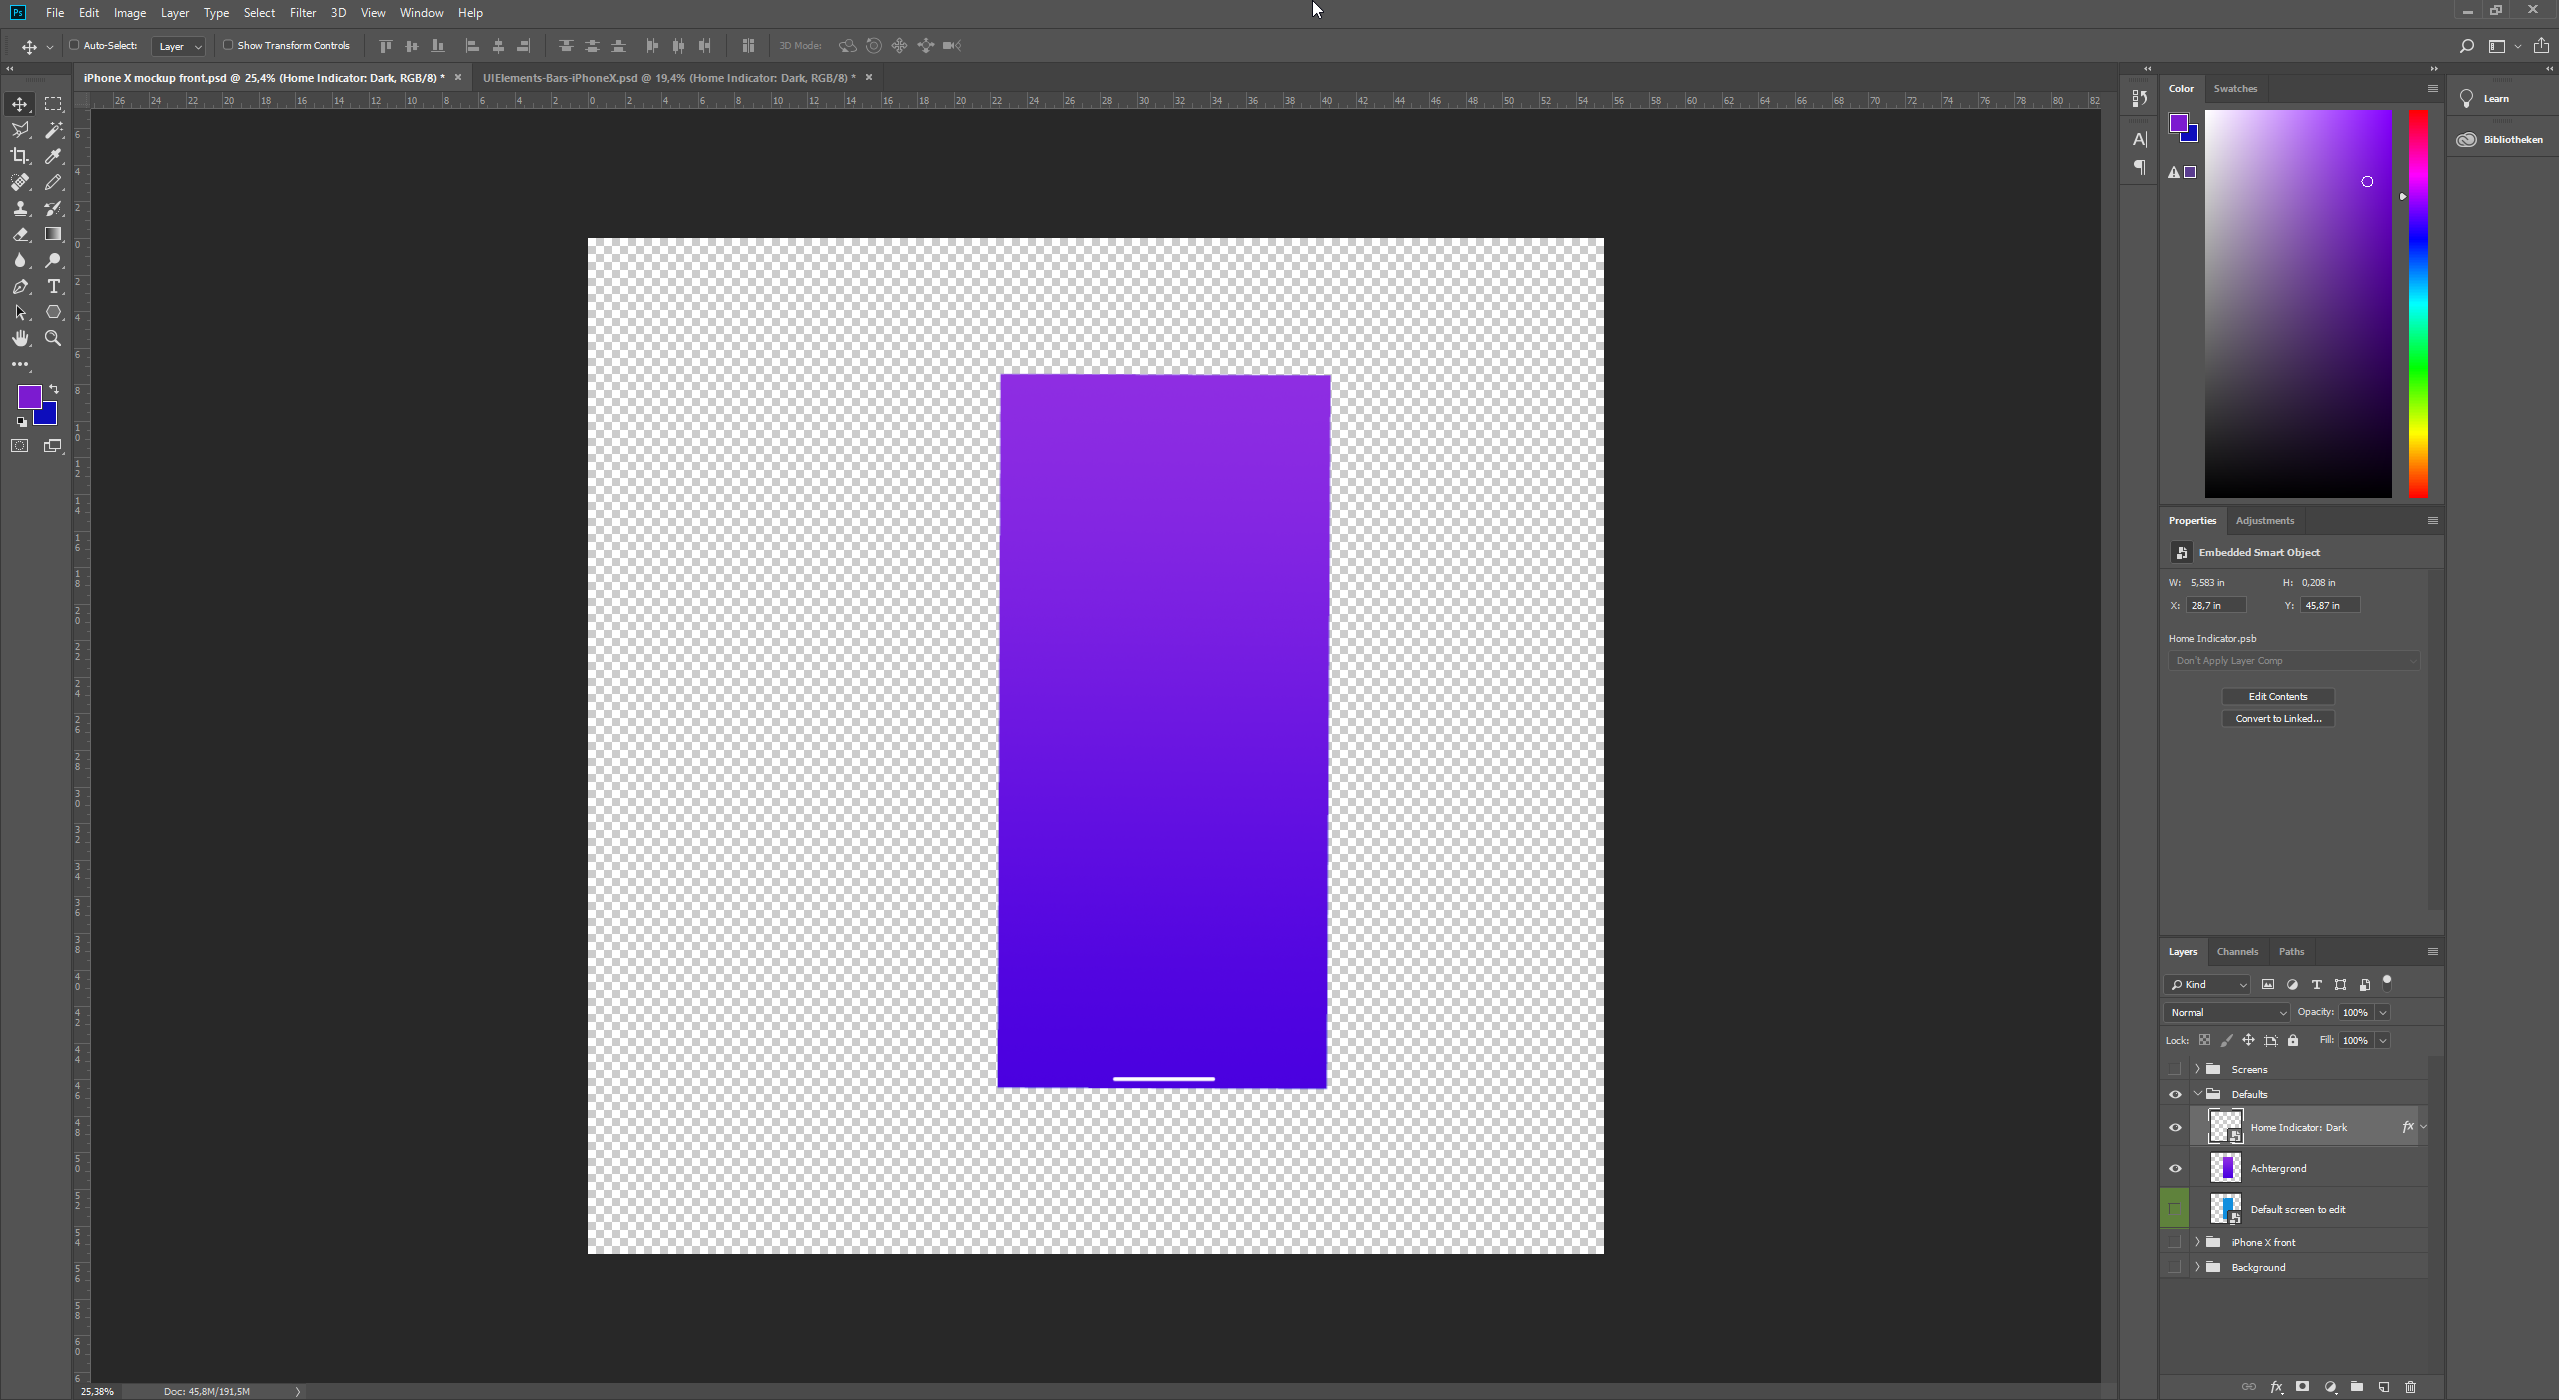Click the Edit Contents button
The height and width of the screenshot is (1400, 2559).
coord(2278,696)
